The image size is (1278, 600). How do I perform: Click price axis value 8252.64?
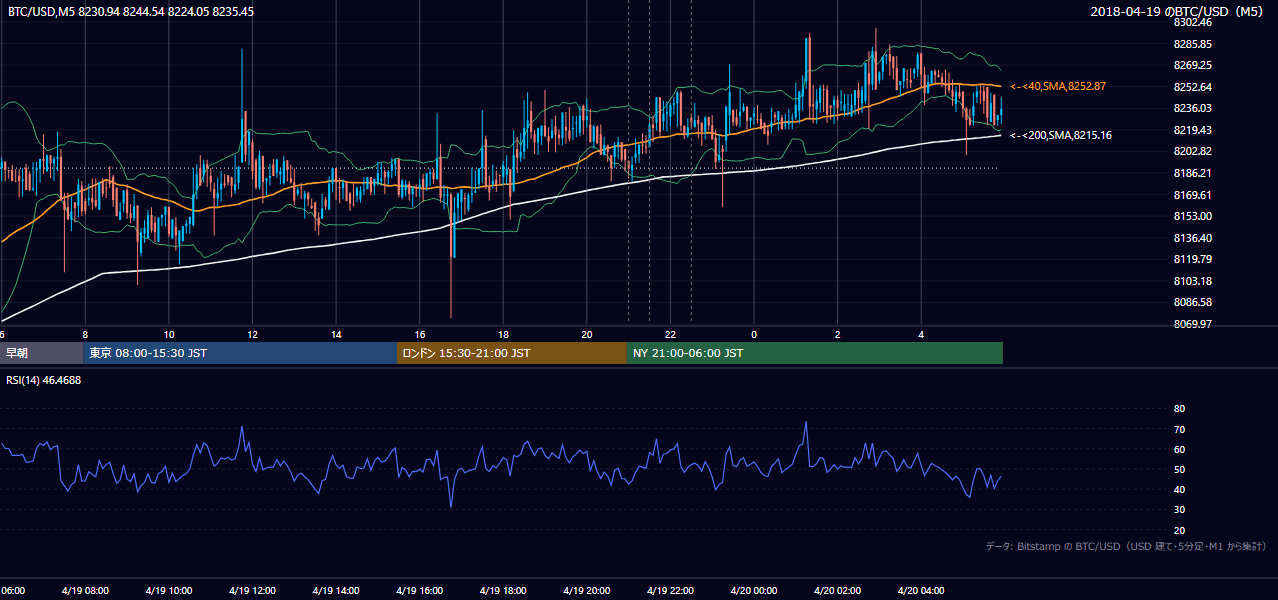point(1192,87)
